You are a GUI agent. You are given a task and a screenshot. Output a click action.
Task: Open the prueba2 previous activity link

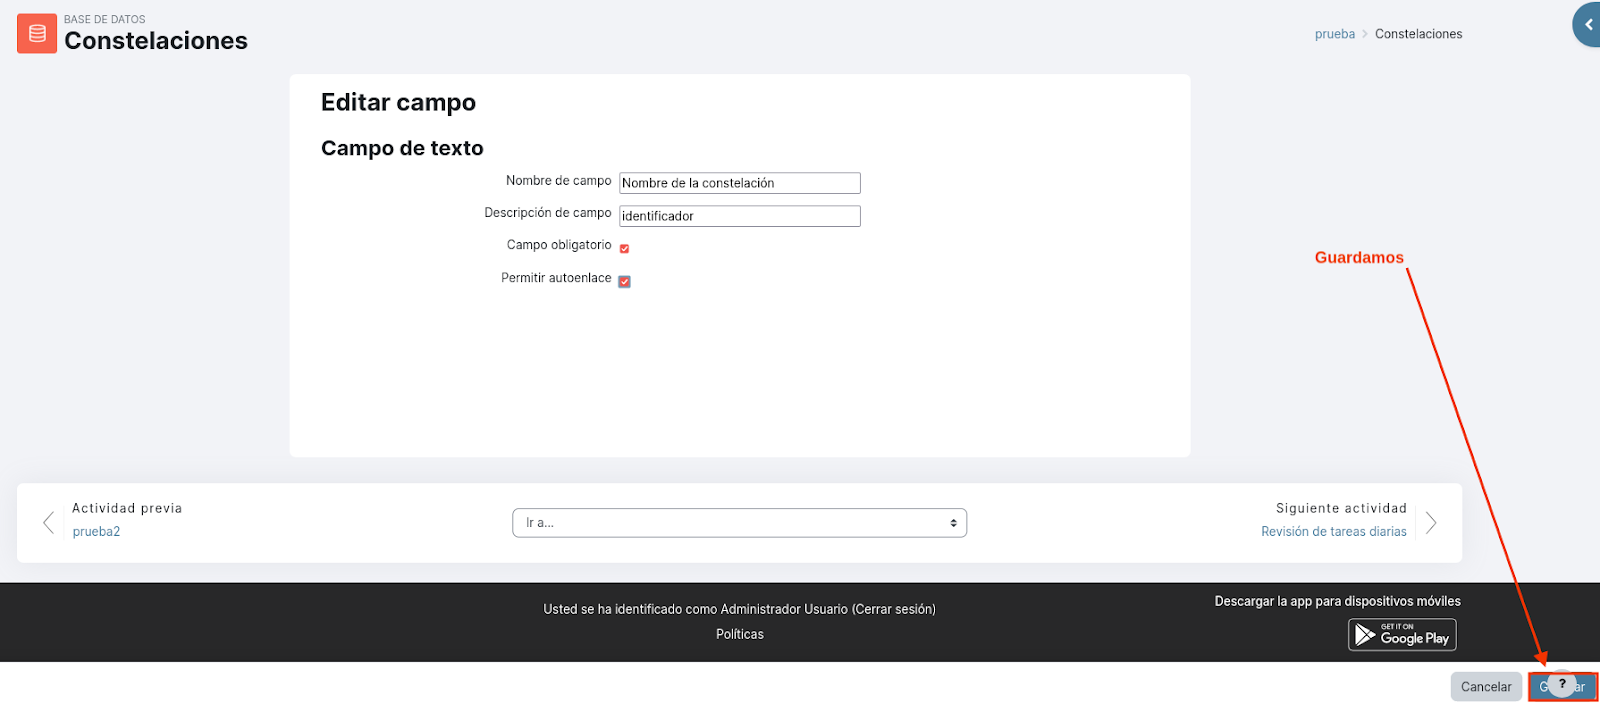[96, 532]
